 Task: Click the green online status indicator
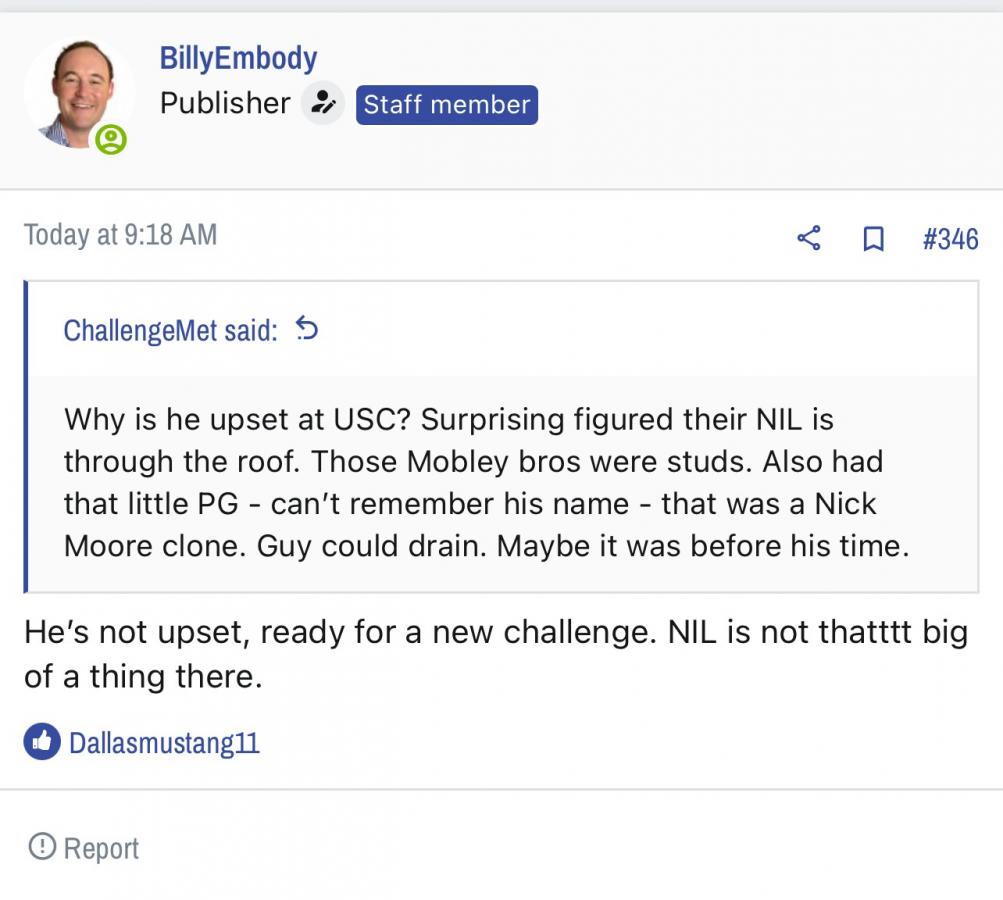point(111,139)
